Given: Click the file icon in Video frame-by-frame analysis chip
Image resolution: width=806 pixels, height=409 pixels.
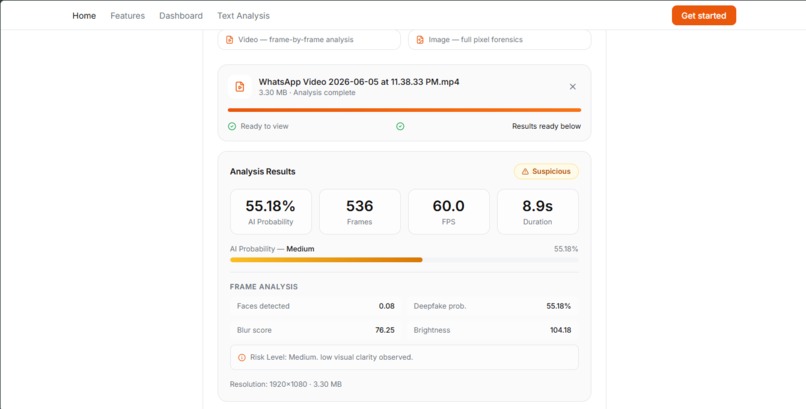Looking at the screenshot, I should (x=229, y=40).
